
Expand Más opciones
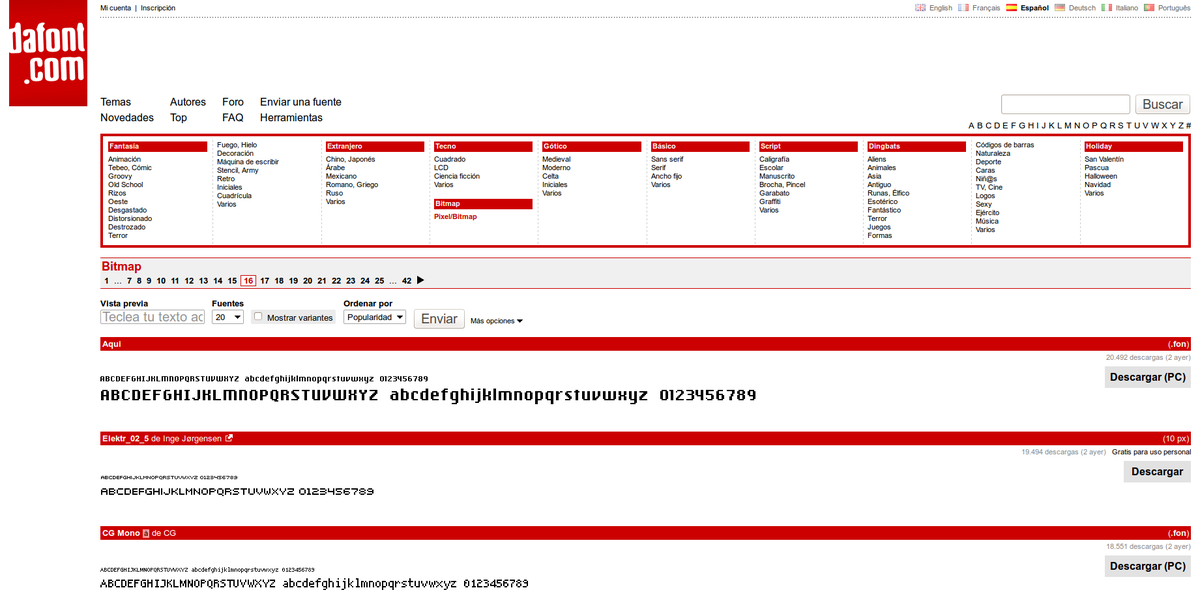[496, 321]
